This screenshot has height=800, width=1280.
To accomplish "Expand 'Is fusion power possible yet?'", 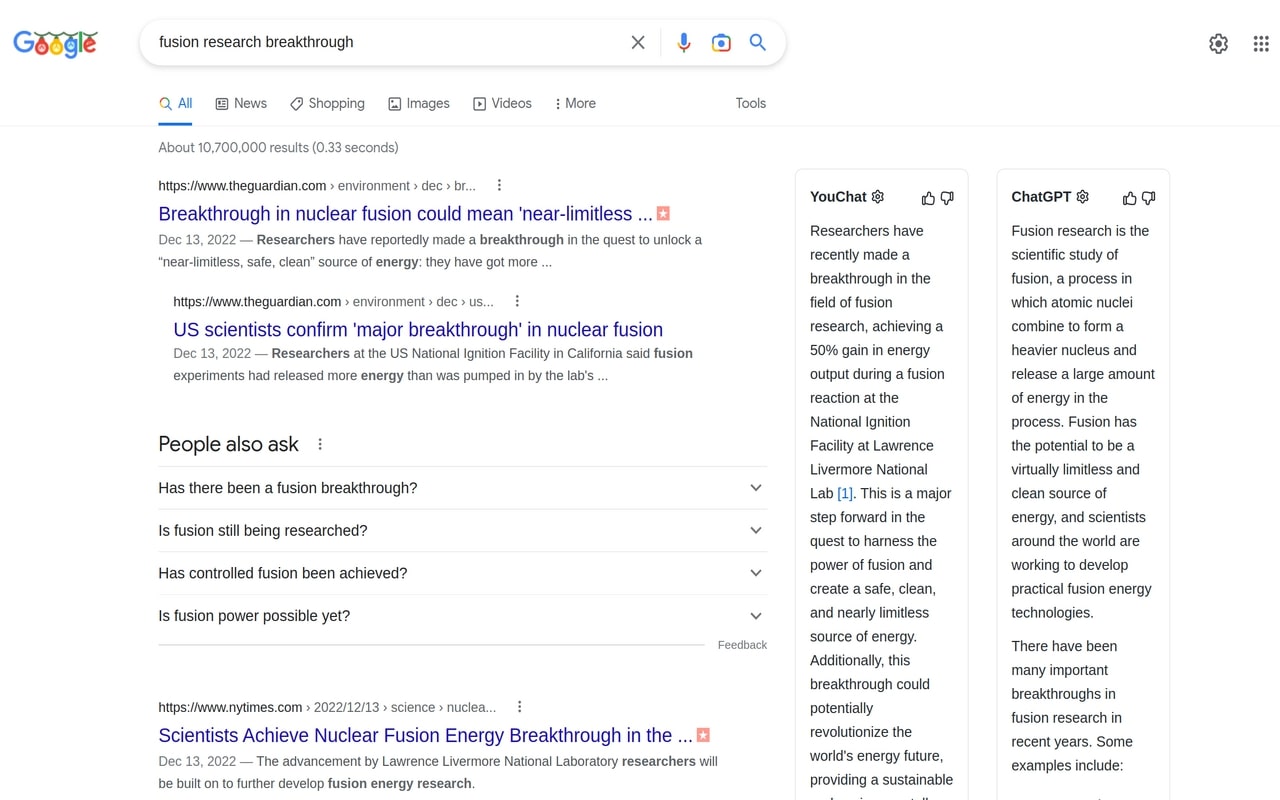I will 462,616.
